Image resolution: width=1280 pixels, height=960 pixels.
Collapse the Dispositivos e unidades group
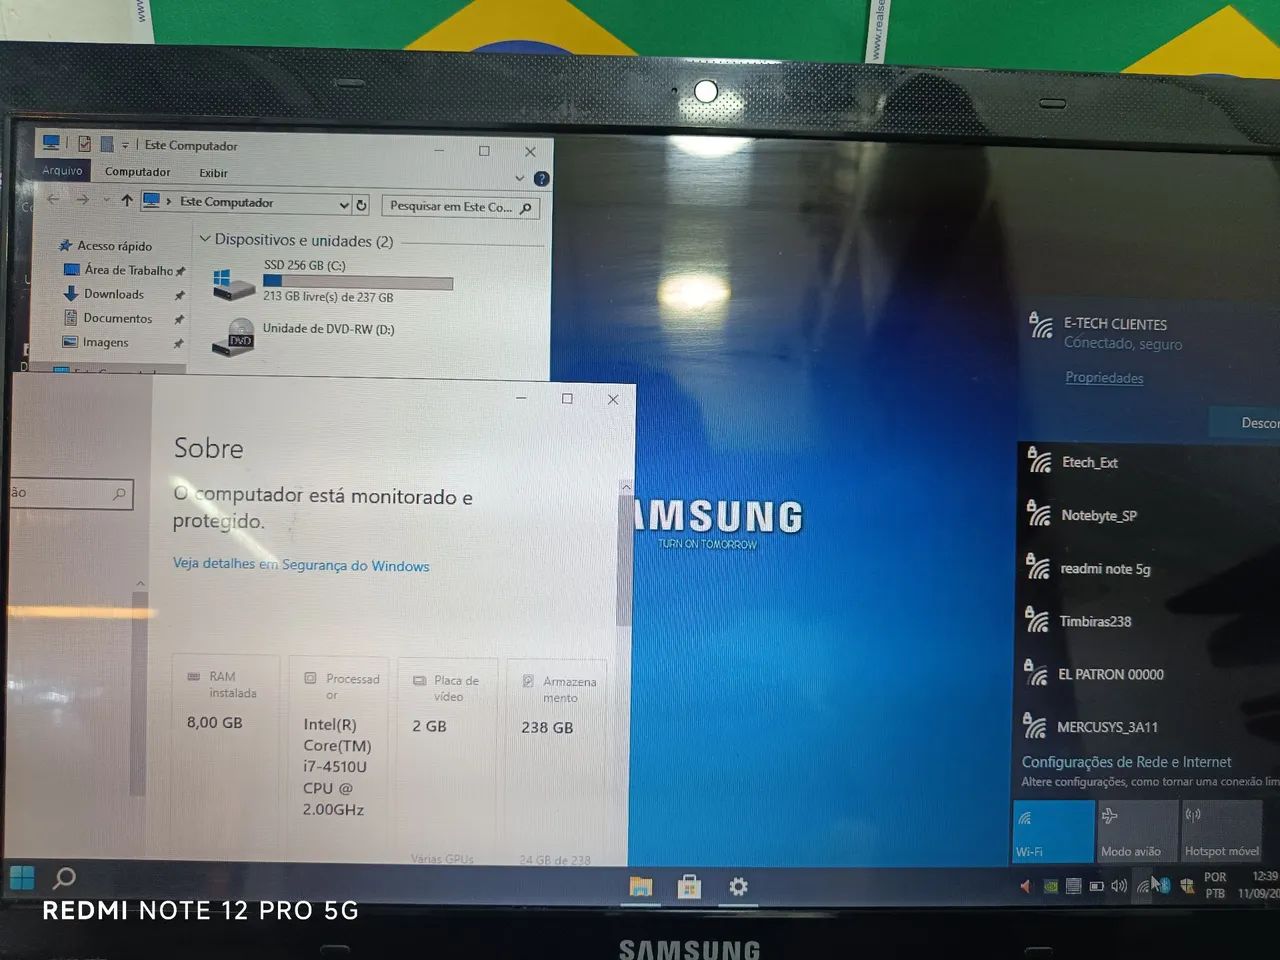tap(205, 239)
